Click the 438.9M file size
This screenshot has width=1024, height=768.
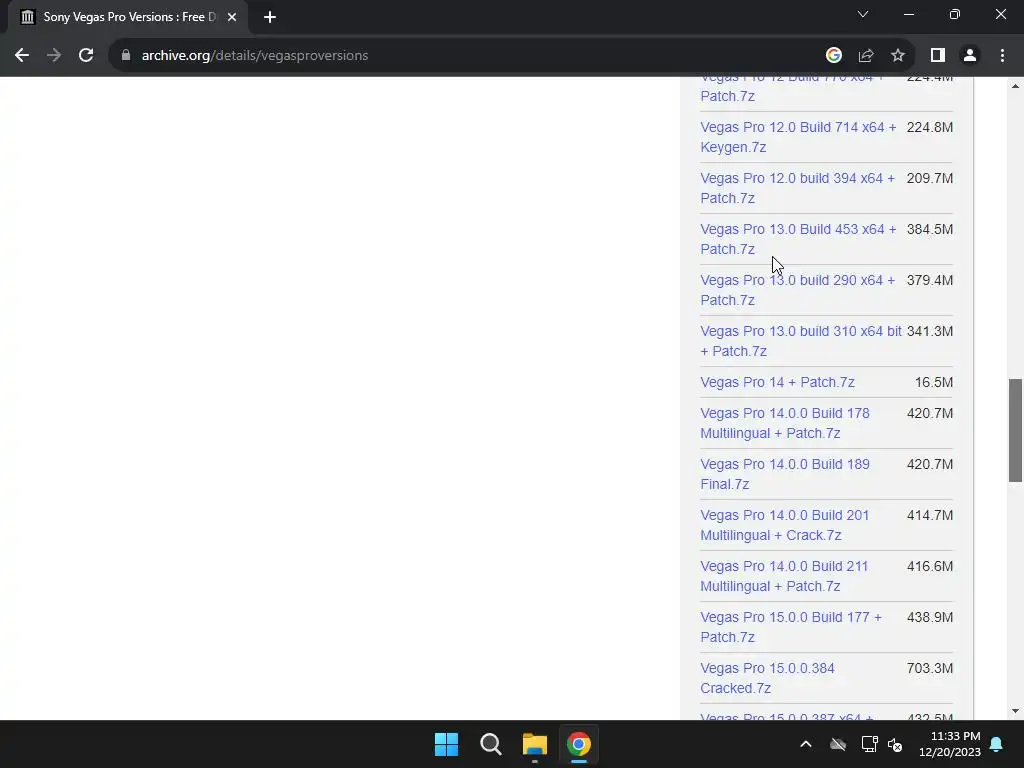(929, 617)
